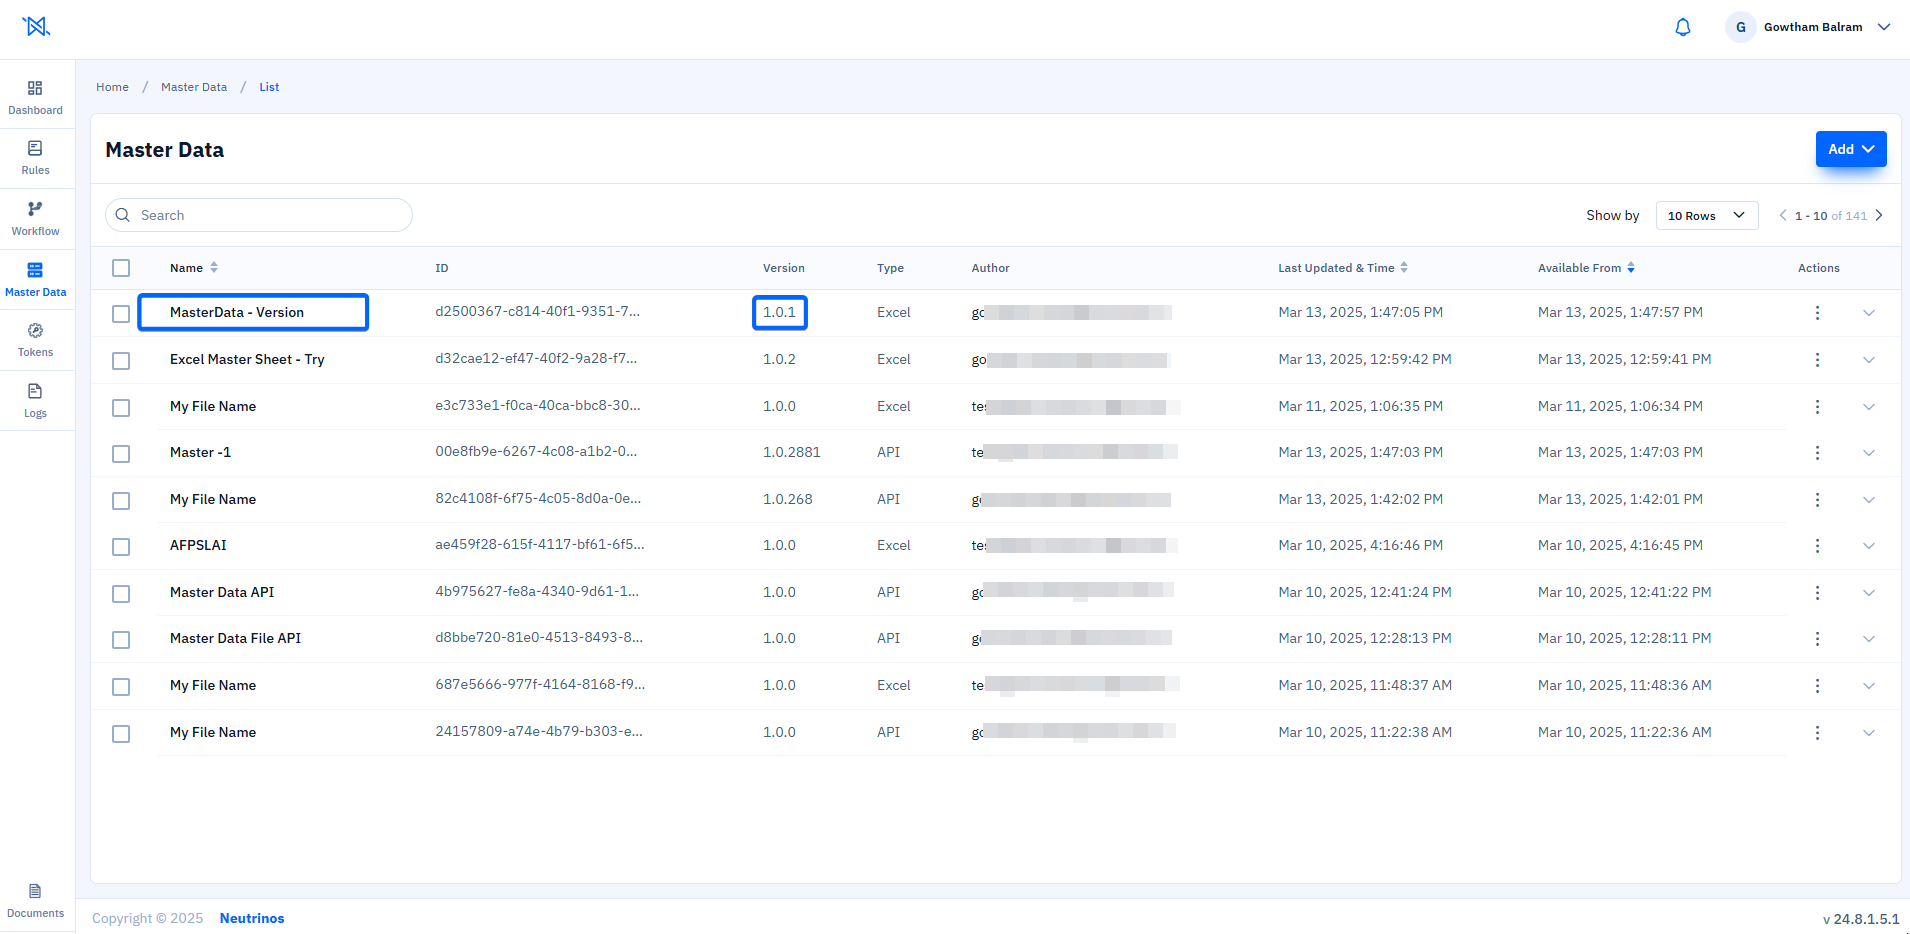Click version 1.0.2881 cell
This screenshot has width=1910, height=934.
792,452
